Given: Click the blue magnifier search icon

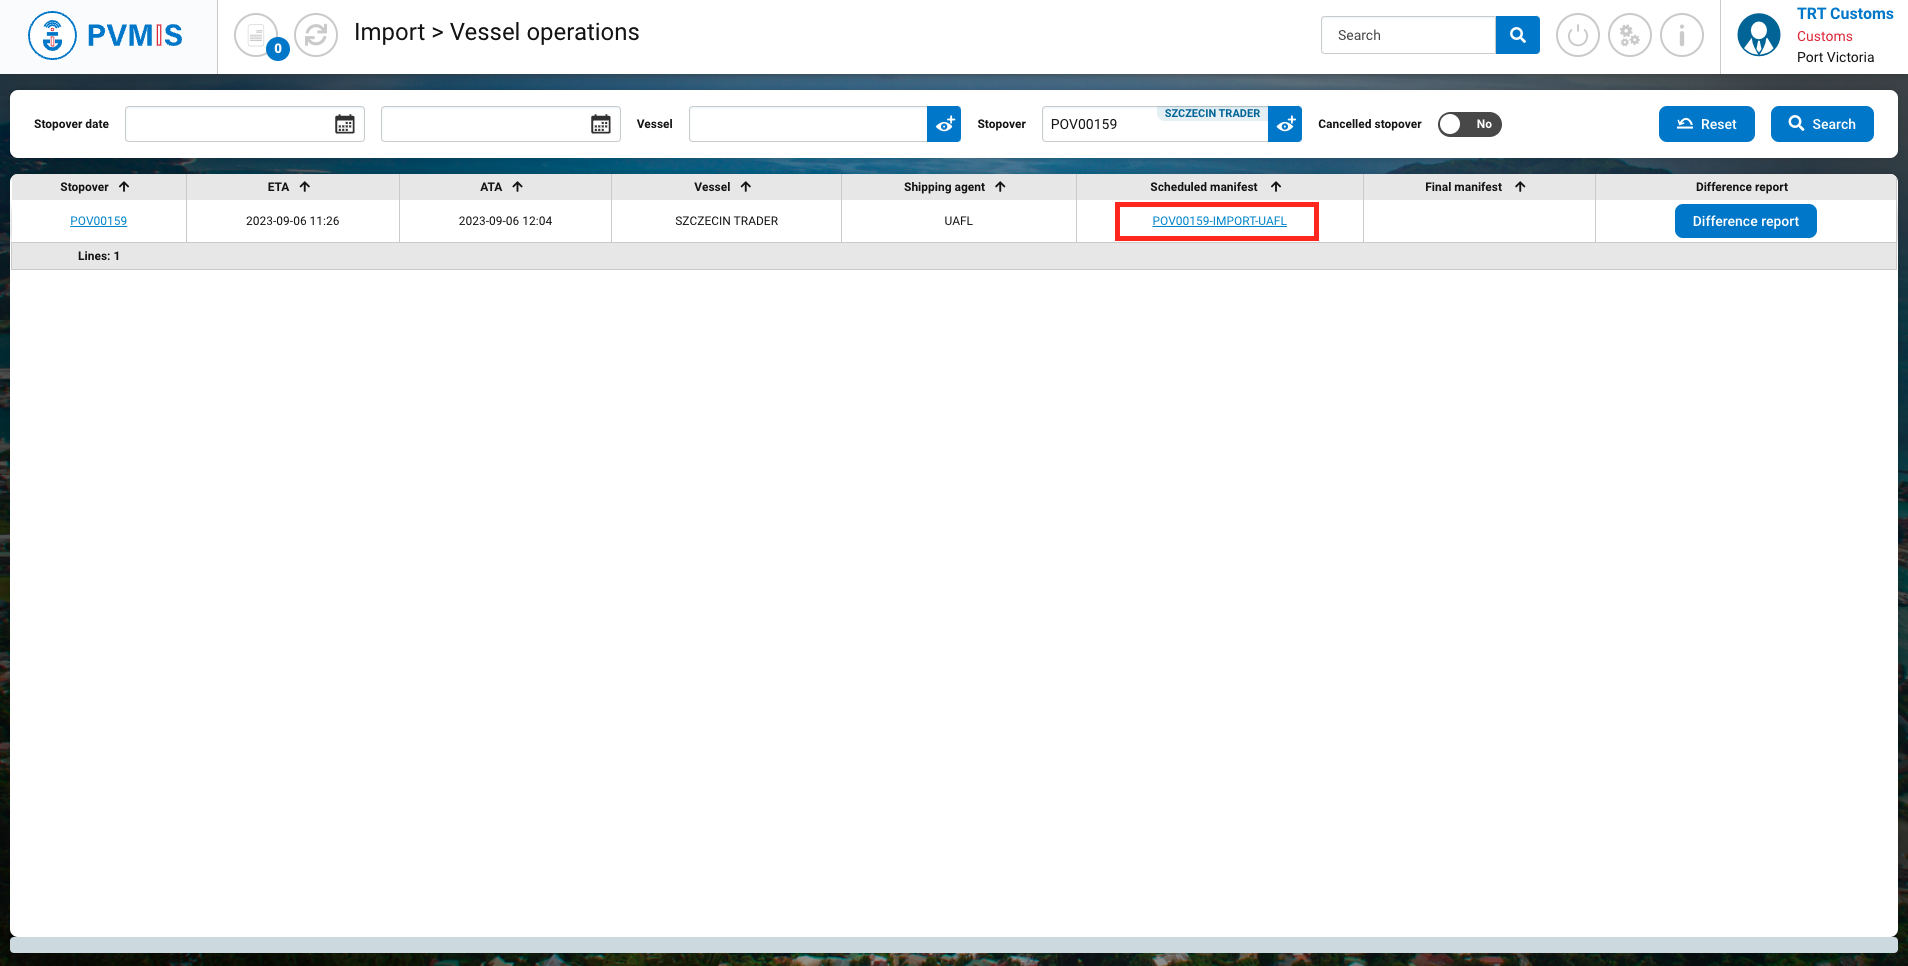Looking at the screenshot, I should pyautogui.click(x=1517, y=35).
